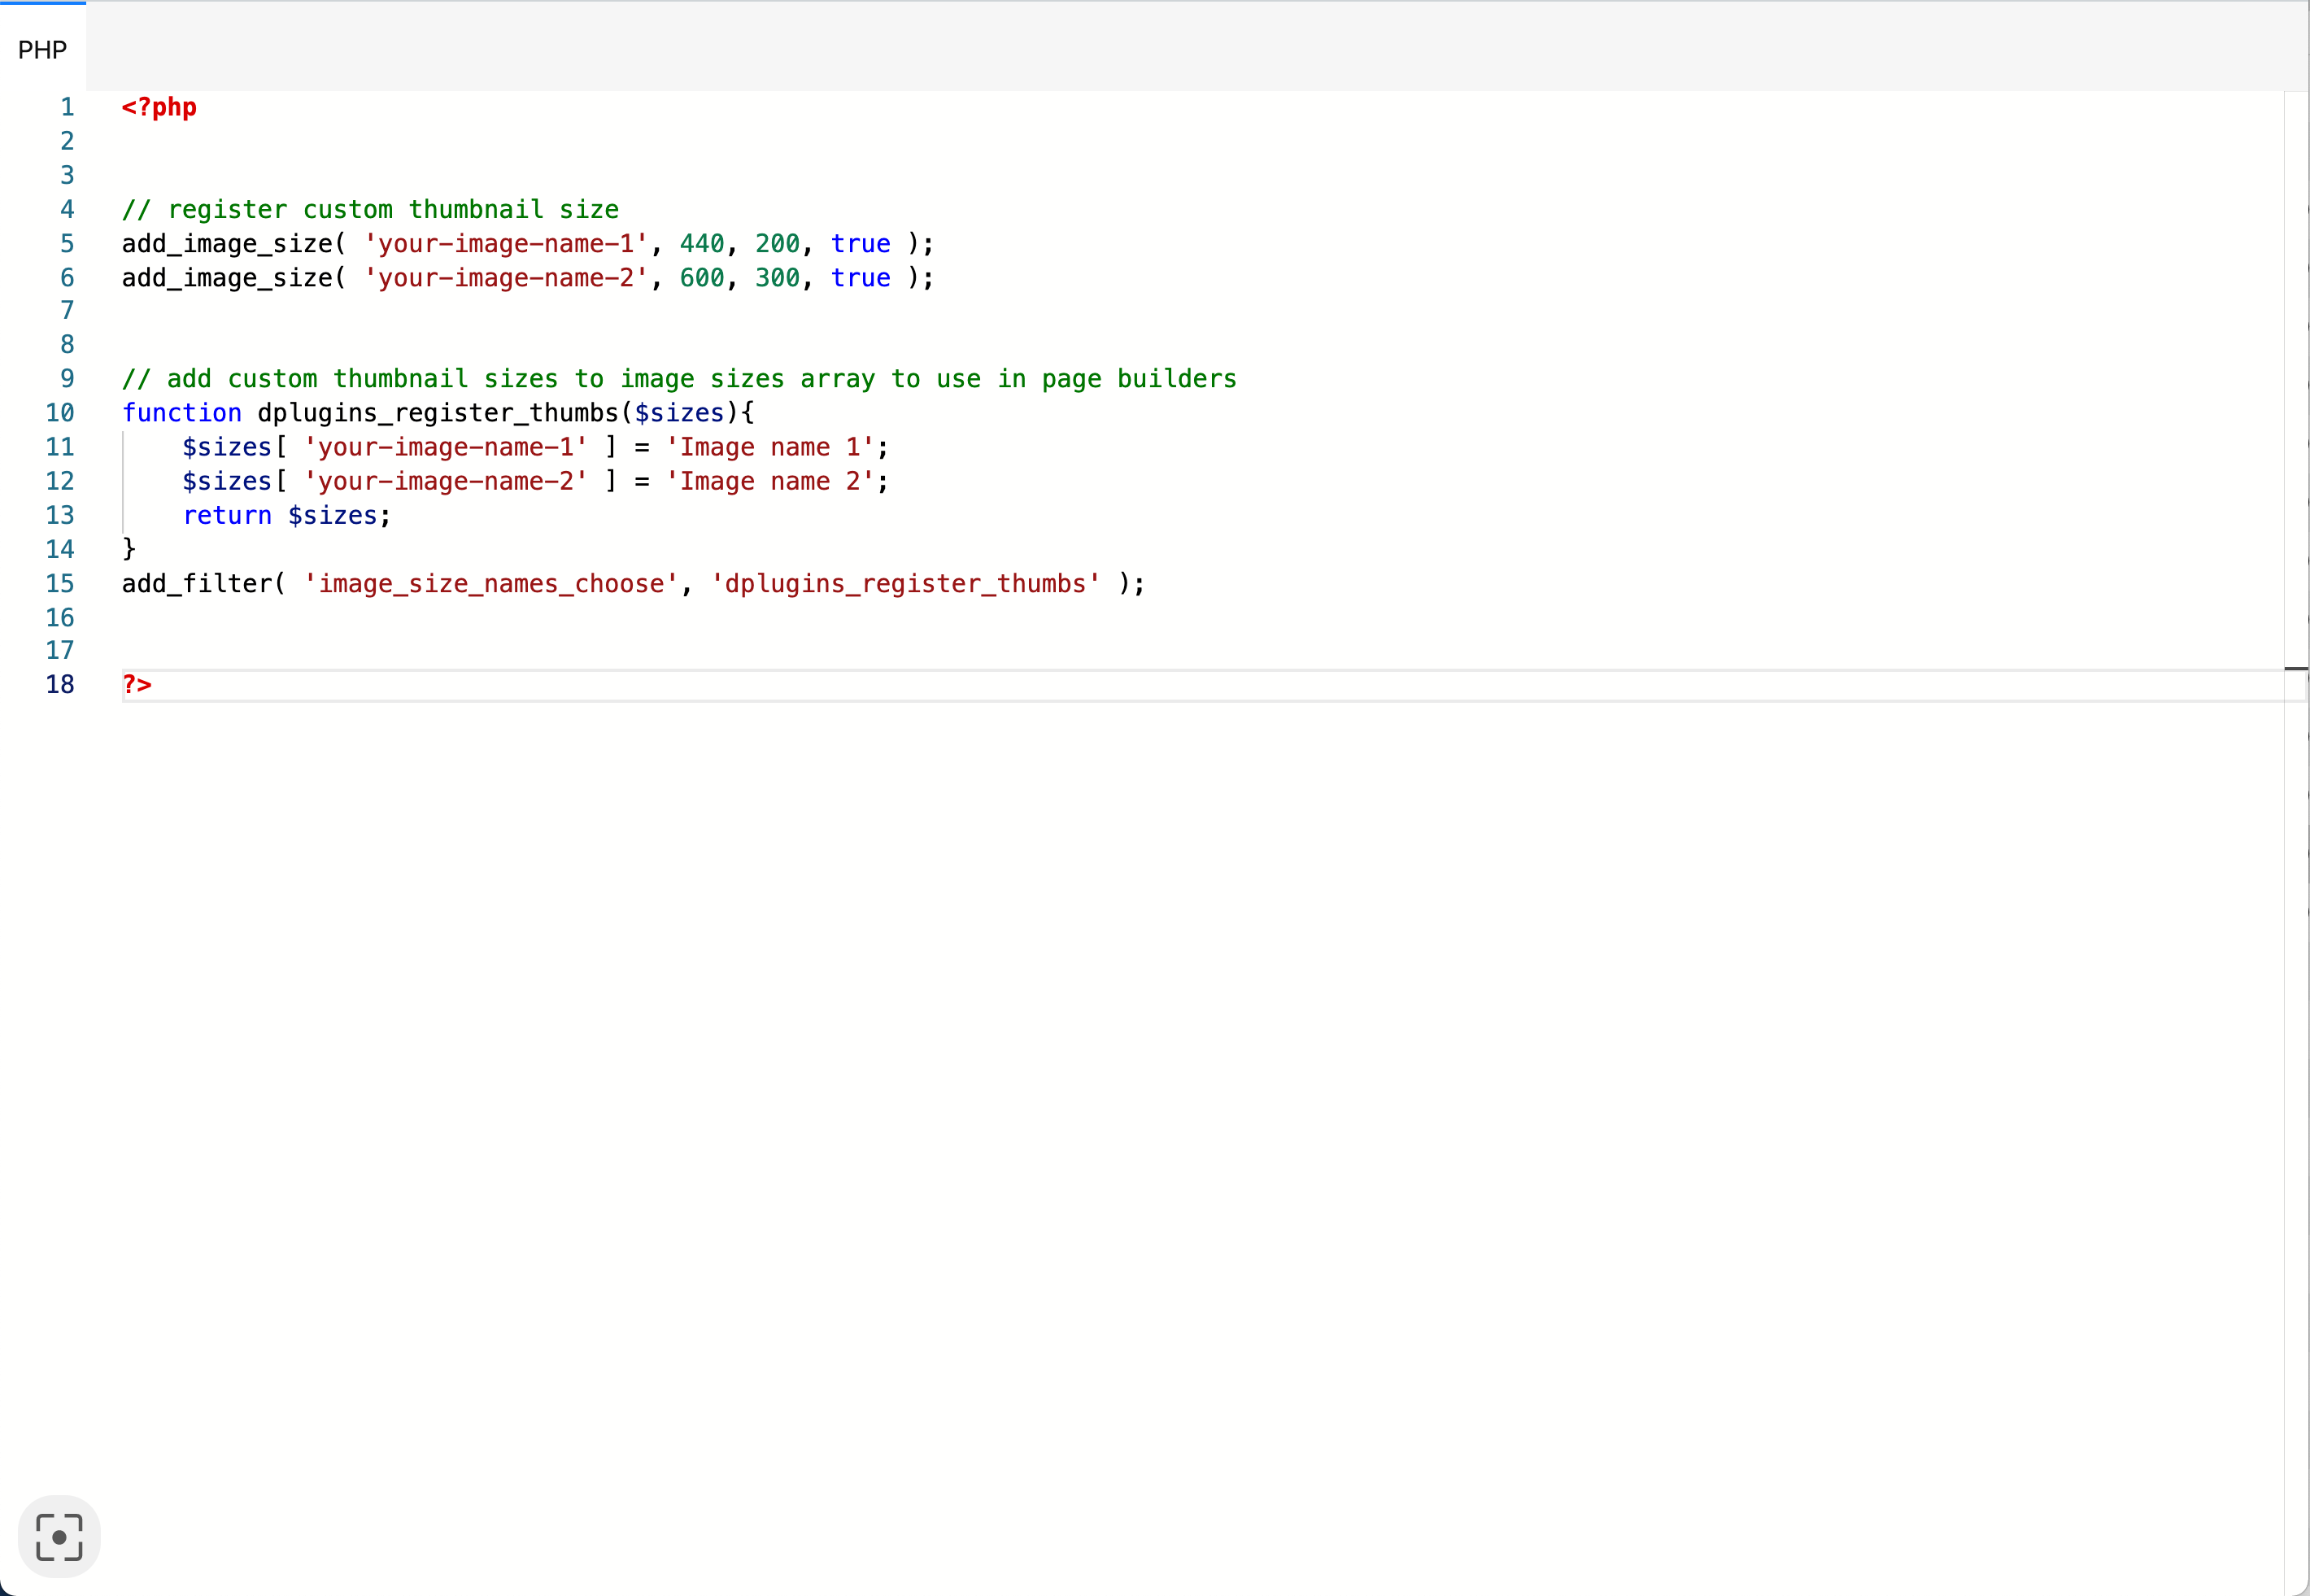Click dplugins_register_thumbs function name on line 10
The image size is (2310, 1596).
click(x=439, y=413)
